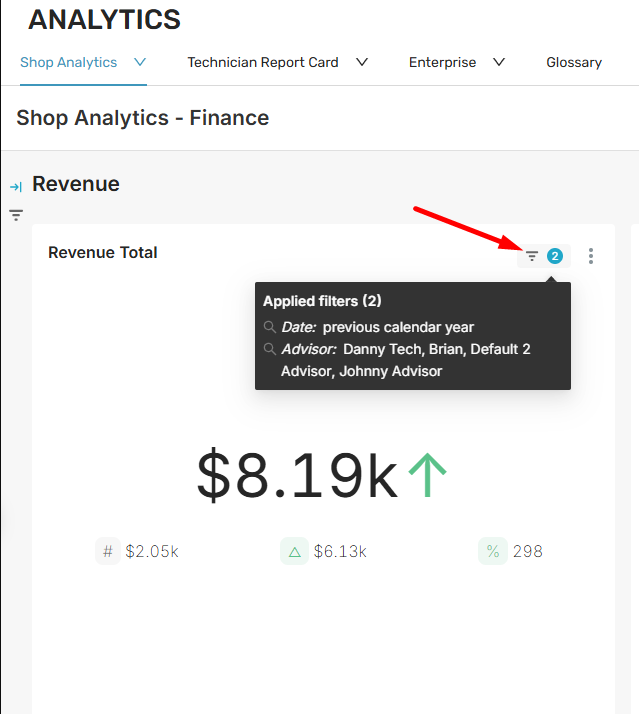The image size is (639, 714).
Task: Open the dashboard filter icon below Revenue
Action: [x=16, y=215]
